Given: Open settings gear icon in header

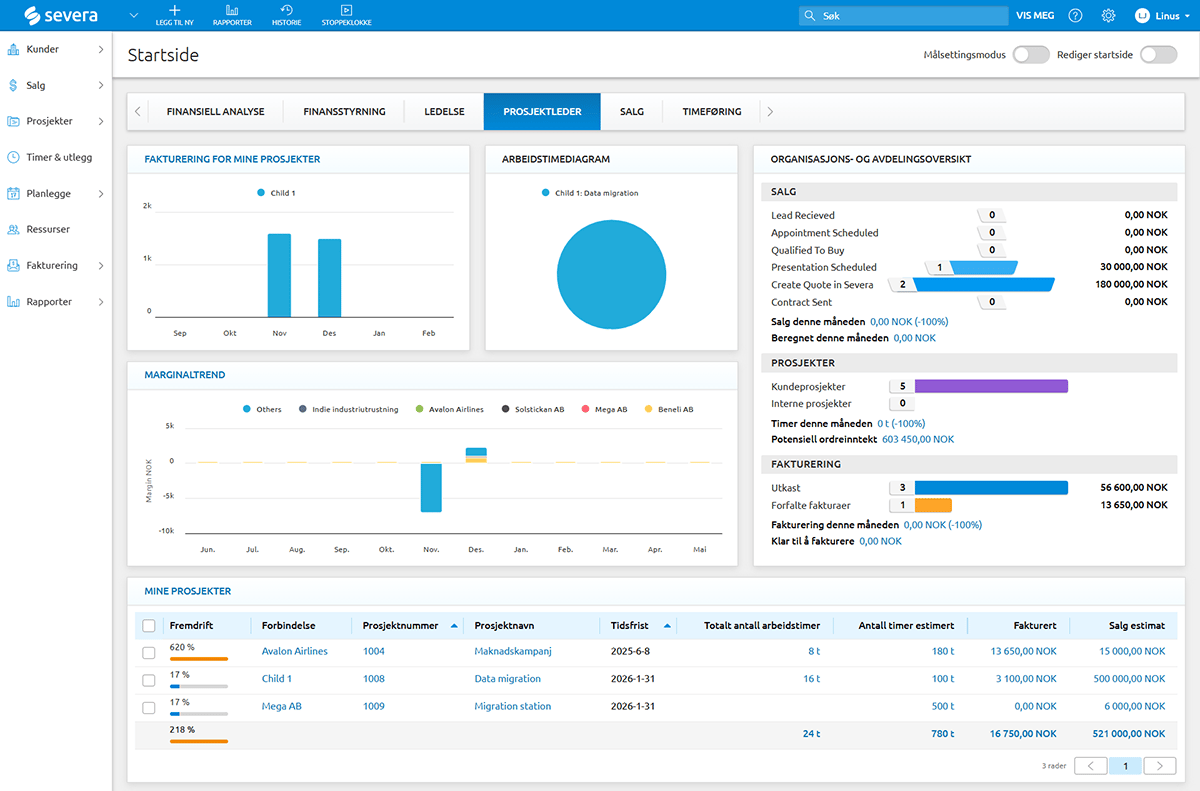Looking at the screenshot, I should pyautogui.click(x=1108, y=16).
